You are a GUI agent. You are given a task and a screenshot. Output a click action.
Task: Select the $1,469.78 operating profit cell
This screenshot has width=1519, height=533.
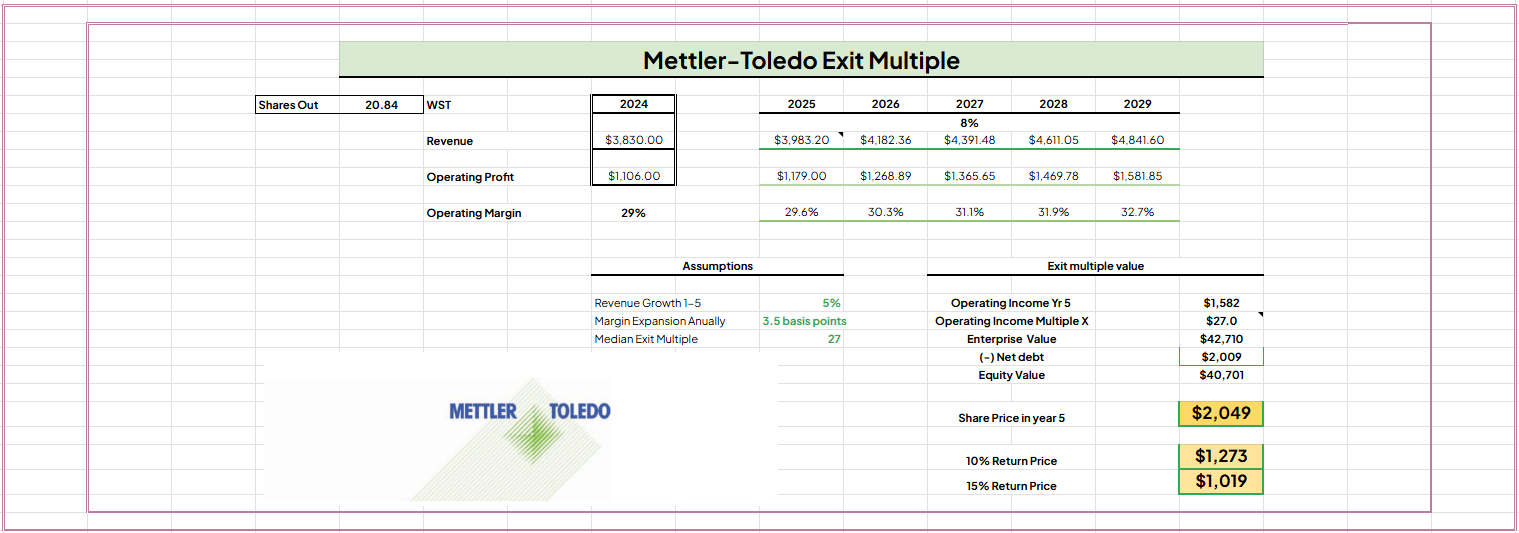pyautogui.click(x=1053, y=176)
